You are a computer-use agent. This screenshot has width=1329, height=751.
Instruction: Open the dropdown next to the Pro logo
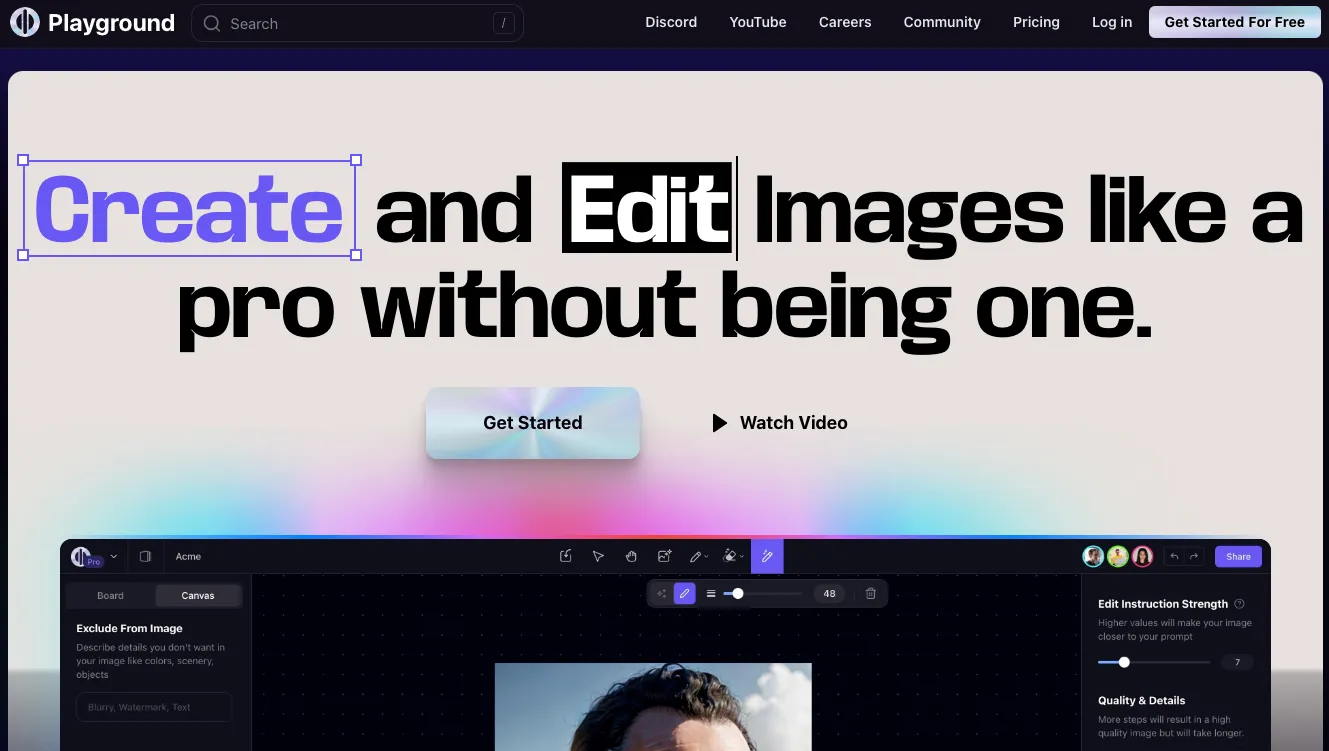[114, 557]
